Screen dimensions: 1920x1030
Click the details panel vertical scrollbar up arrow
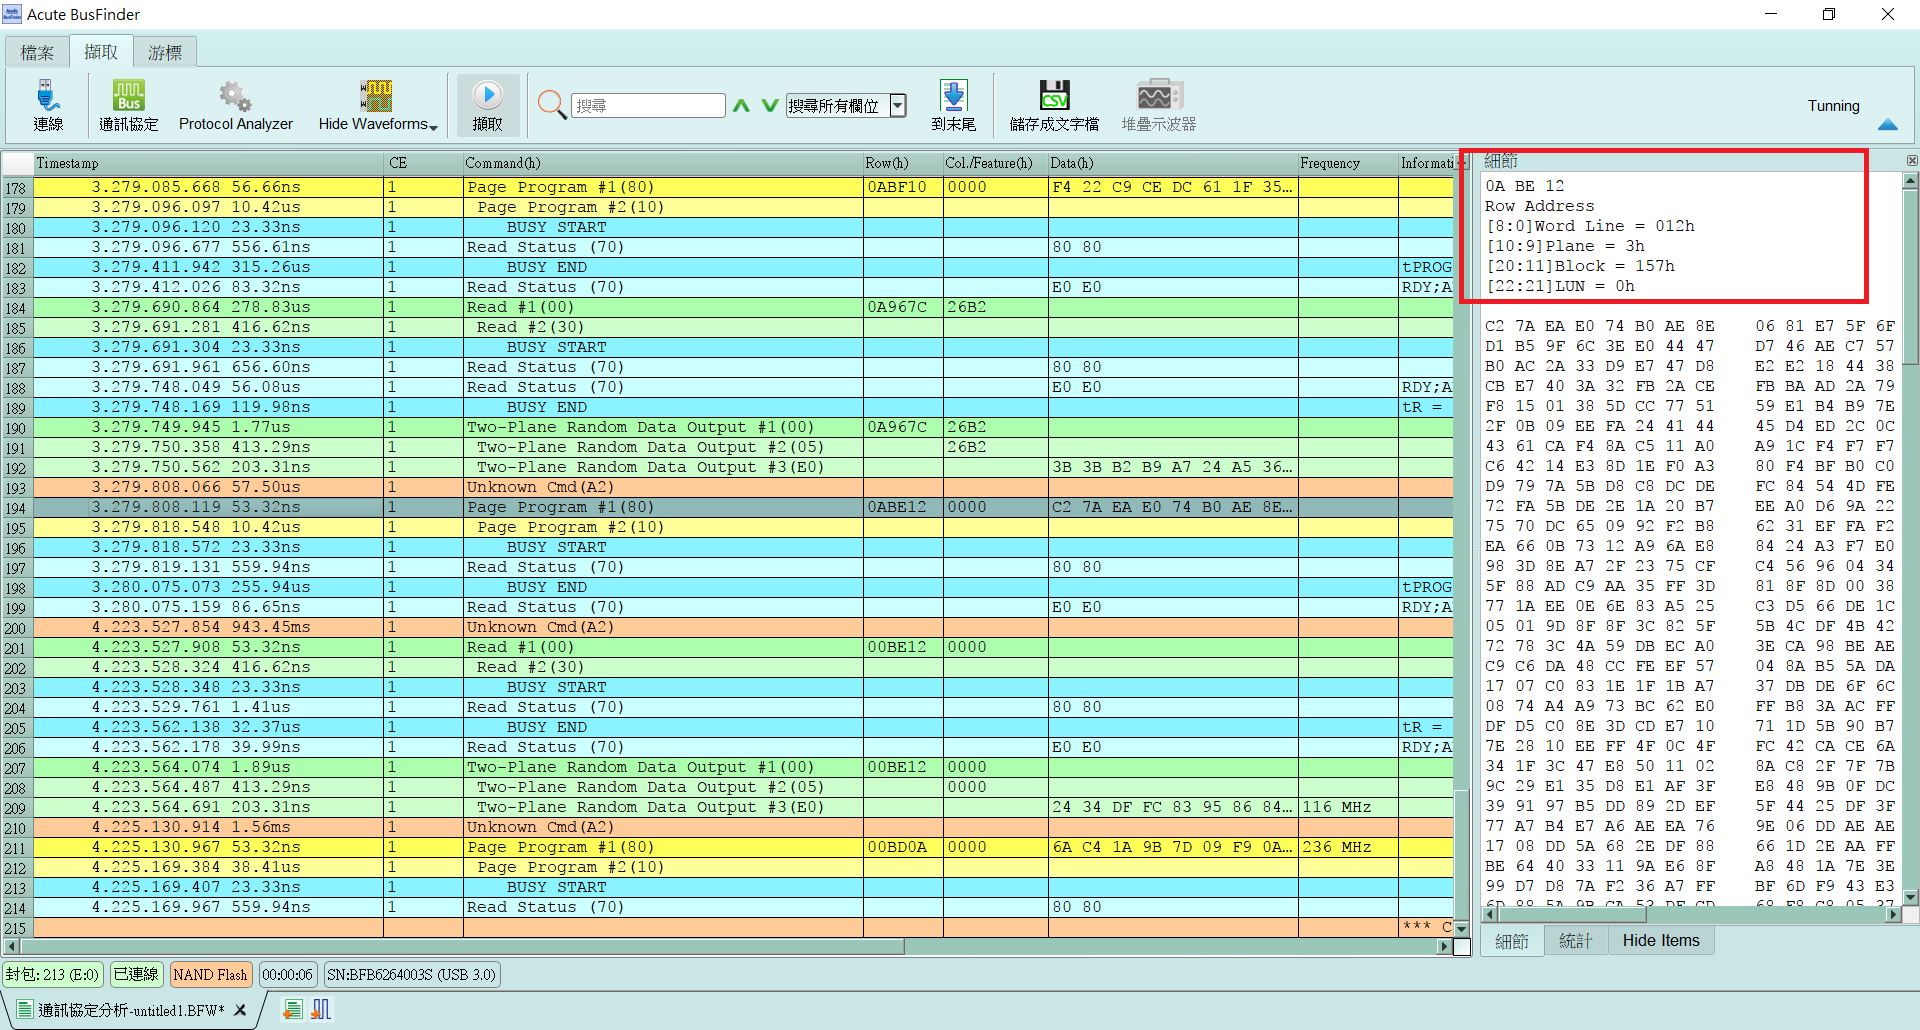[x=1910, y=181]
